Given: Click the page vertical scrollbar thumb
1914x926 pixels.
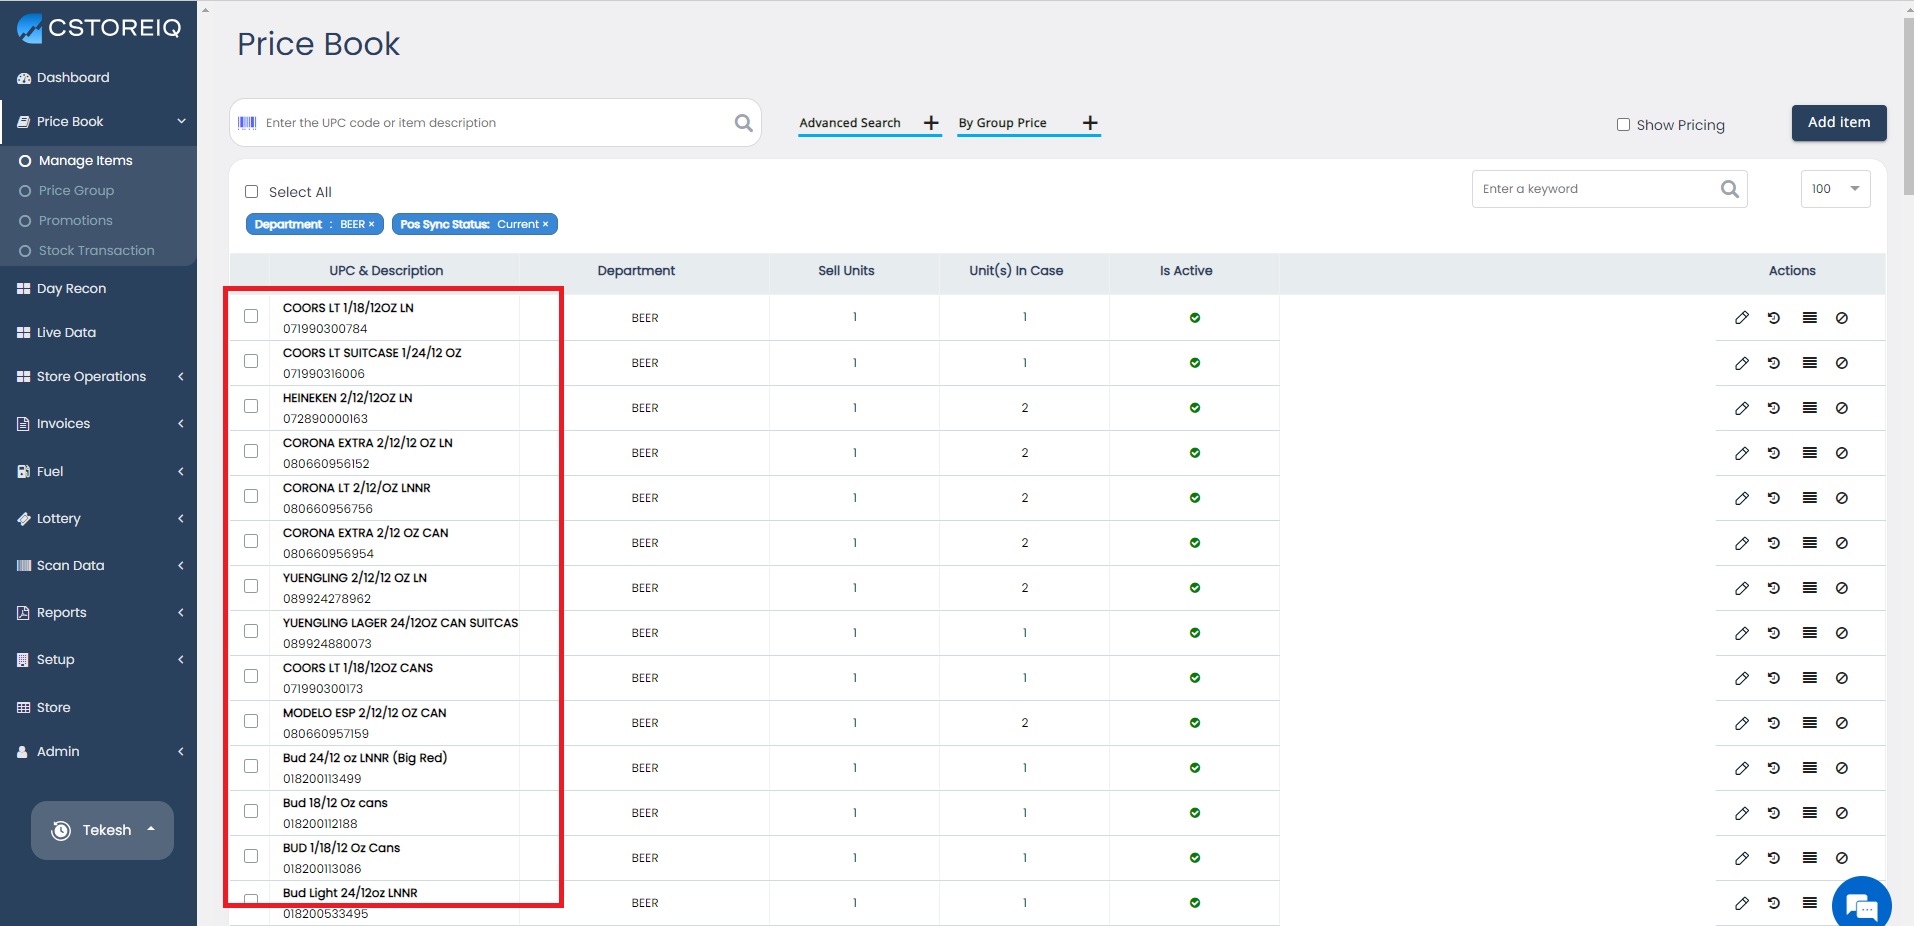Looking at the screenshot, I should (x=1908, y=105).
